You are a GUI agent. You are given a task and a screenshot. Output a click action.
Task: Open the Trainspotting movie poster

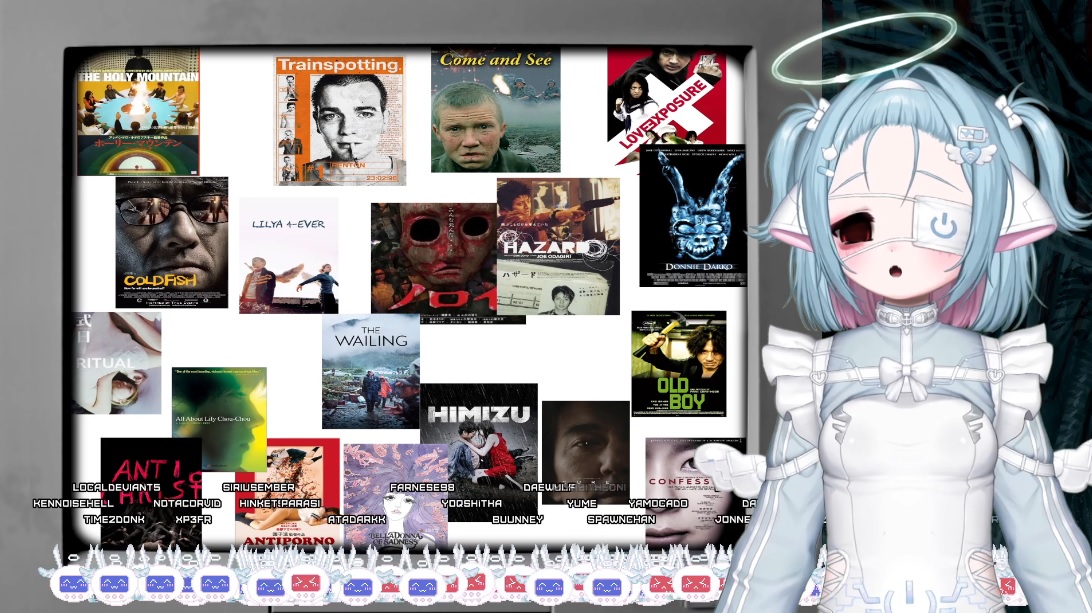coord(340,121)
